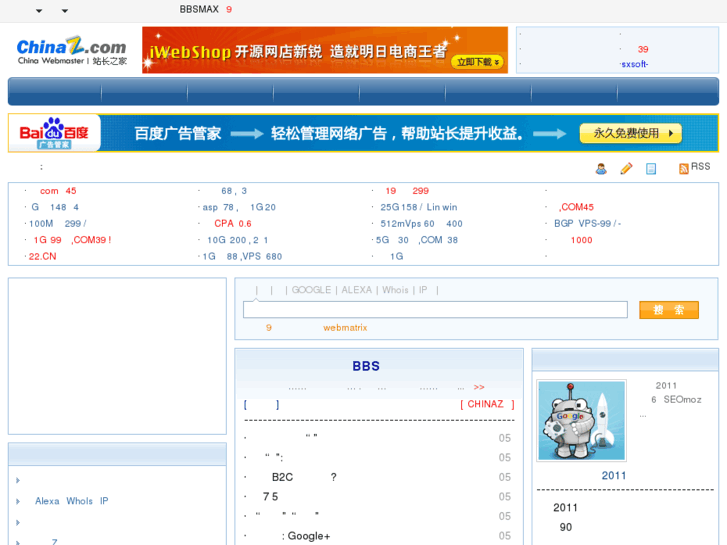The height and width of the screenshot is (545, 727).
Task: Click the 'BGP VPS-99 / -' link
Action: (587, 224)
